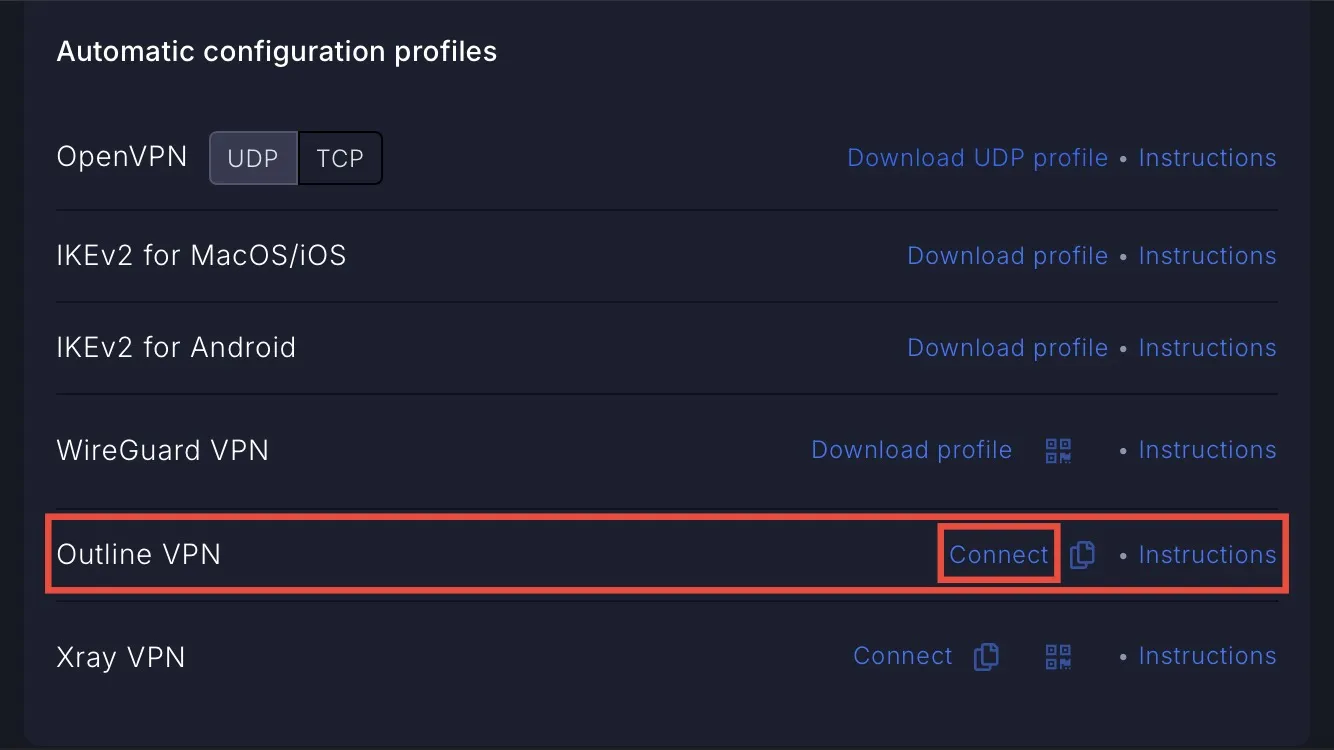Screen dimensions: 1334x750
Task: Show Xray VPN QR code icon
Action: click(x=1058, y=657)
